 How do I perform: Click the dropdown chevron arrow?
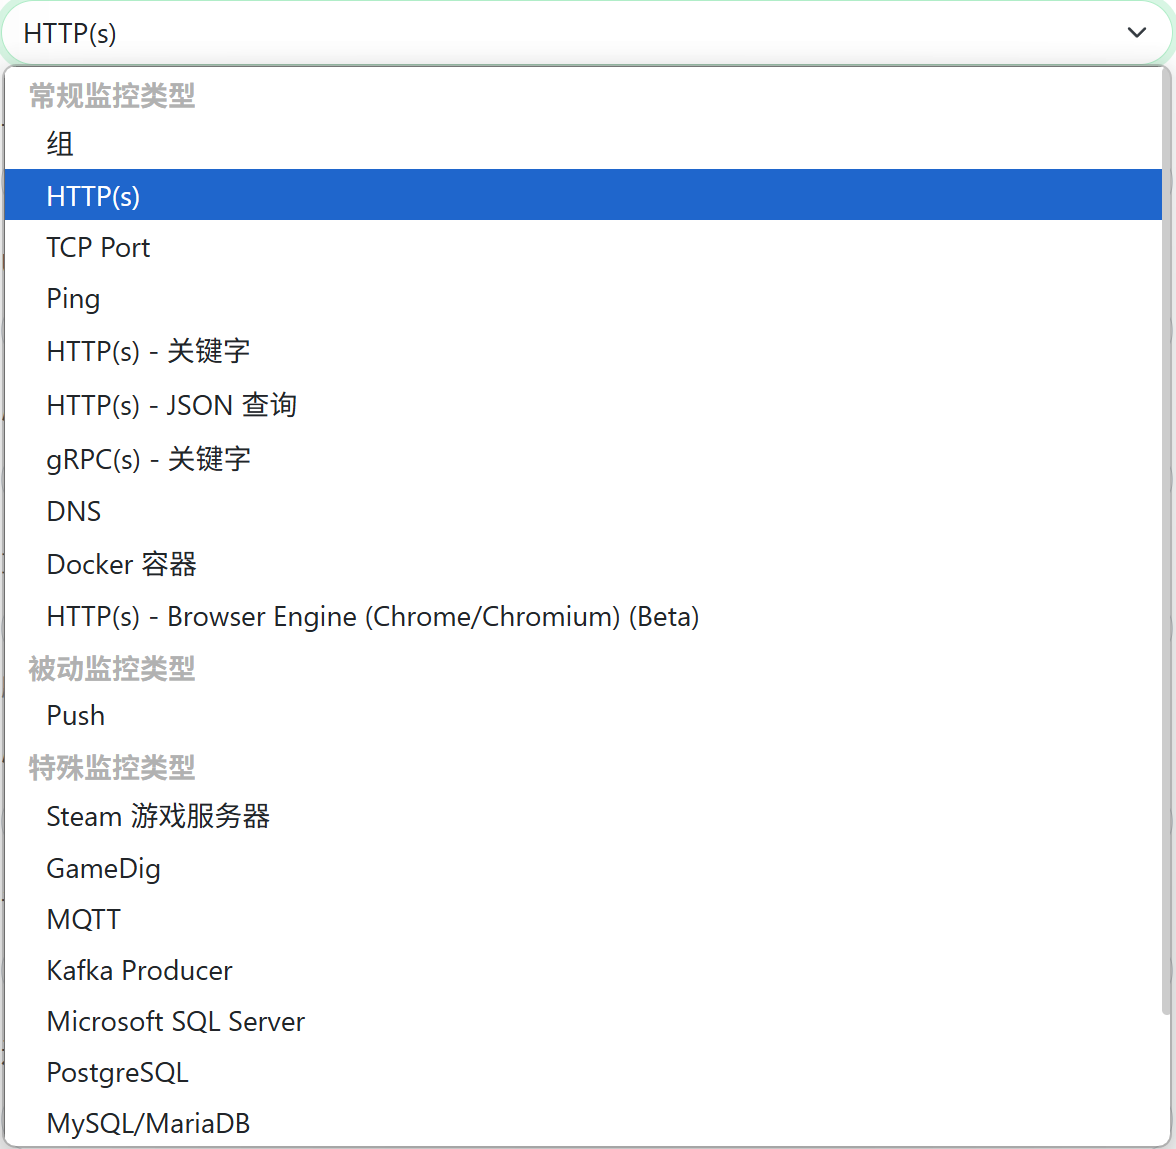(1136, 33)
